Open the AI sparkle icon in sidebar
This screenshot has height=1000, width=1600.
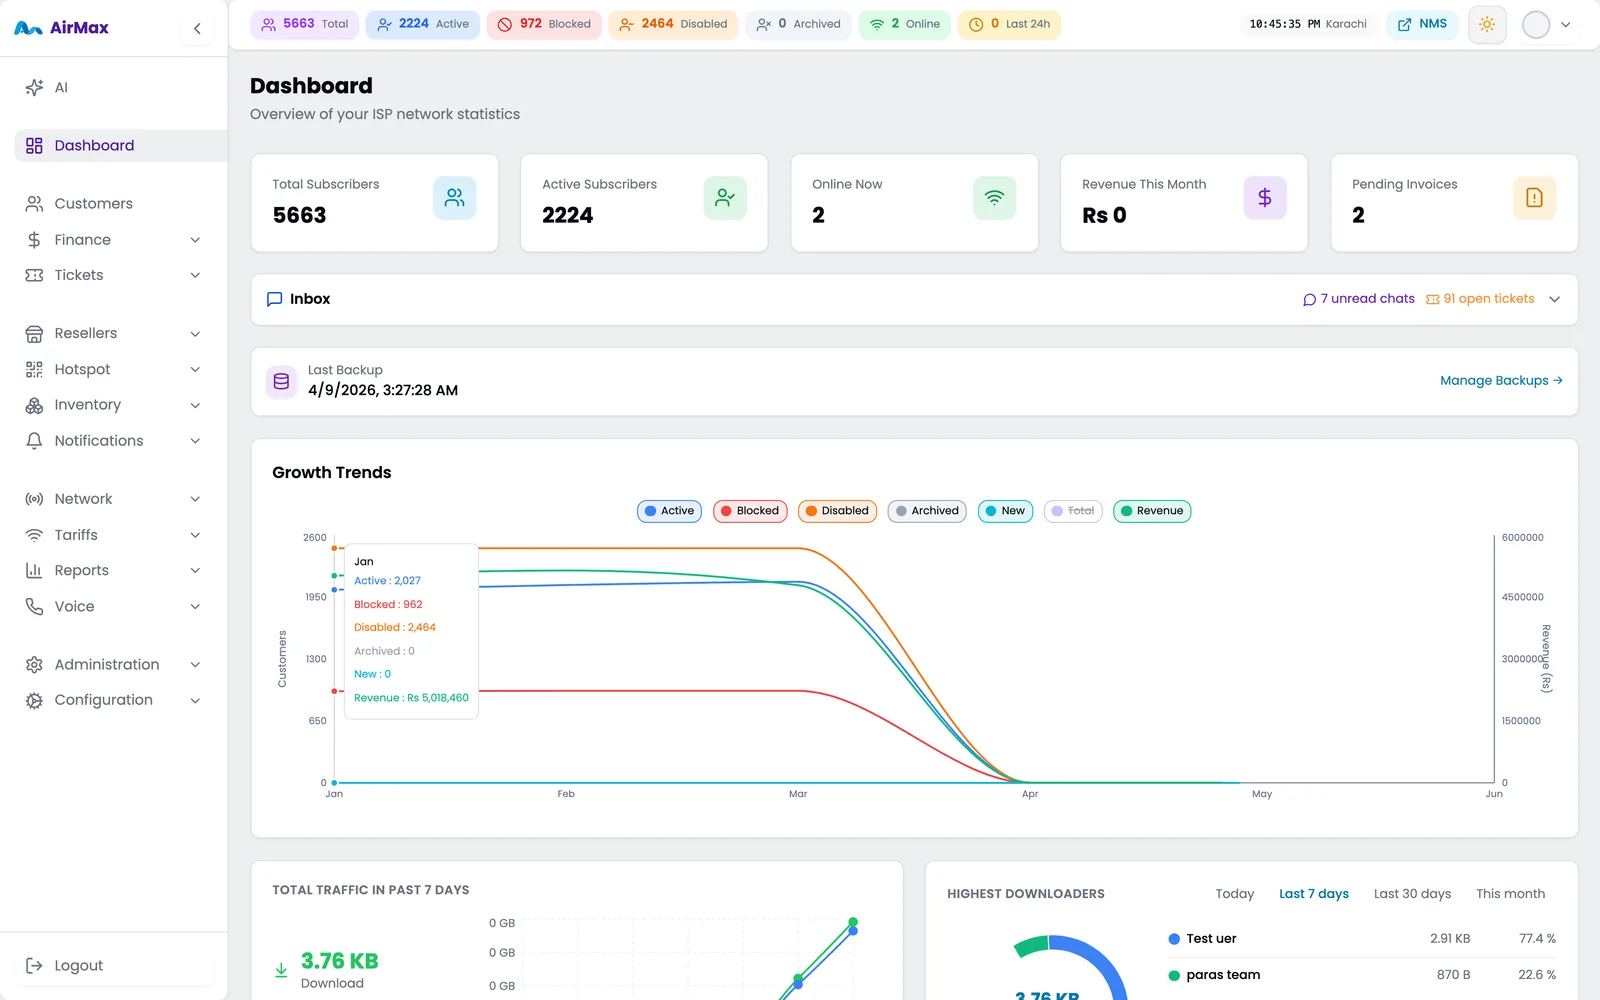(34, 87)
